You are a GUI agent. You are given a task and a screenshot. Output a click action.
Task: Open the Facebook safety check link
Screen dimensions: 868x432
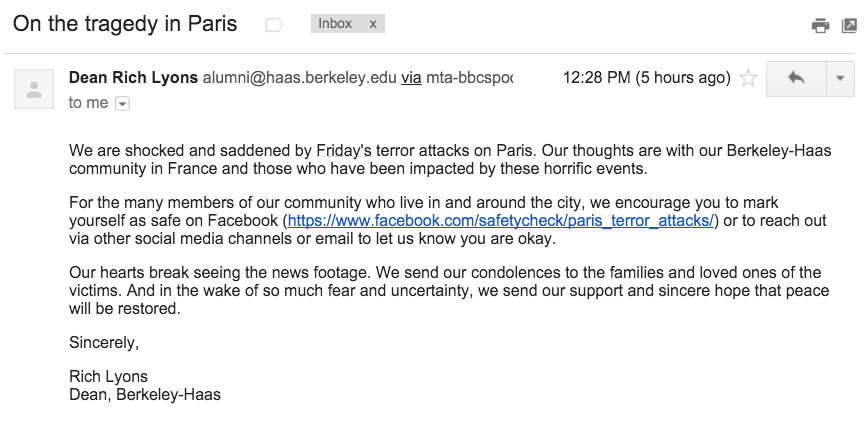pyautogui.click(x=500, y=221)
